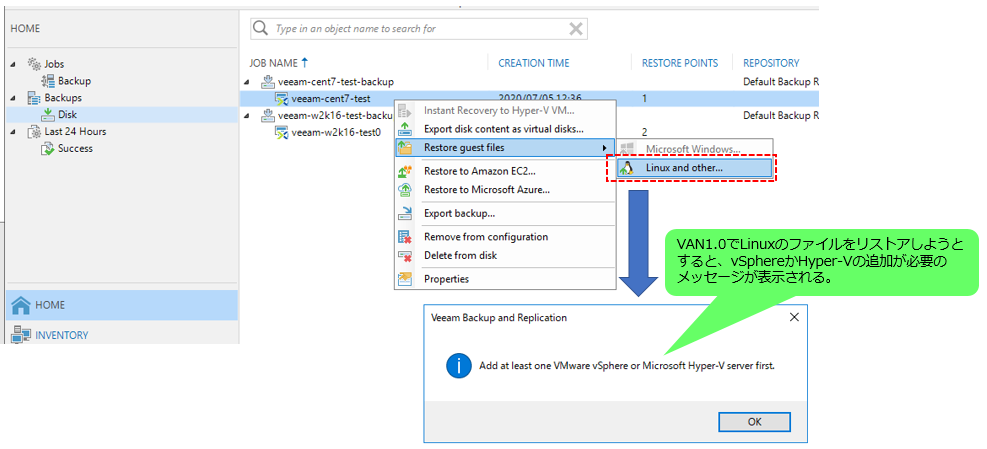
Task: Collapse the Backups tree node
Action: (x=14, y=98)
